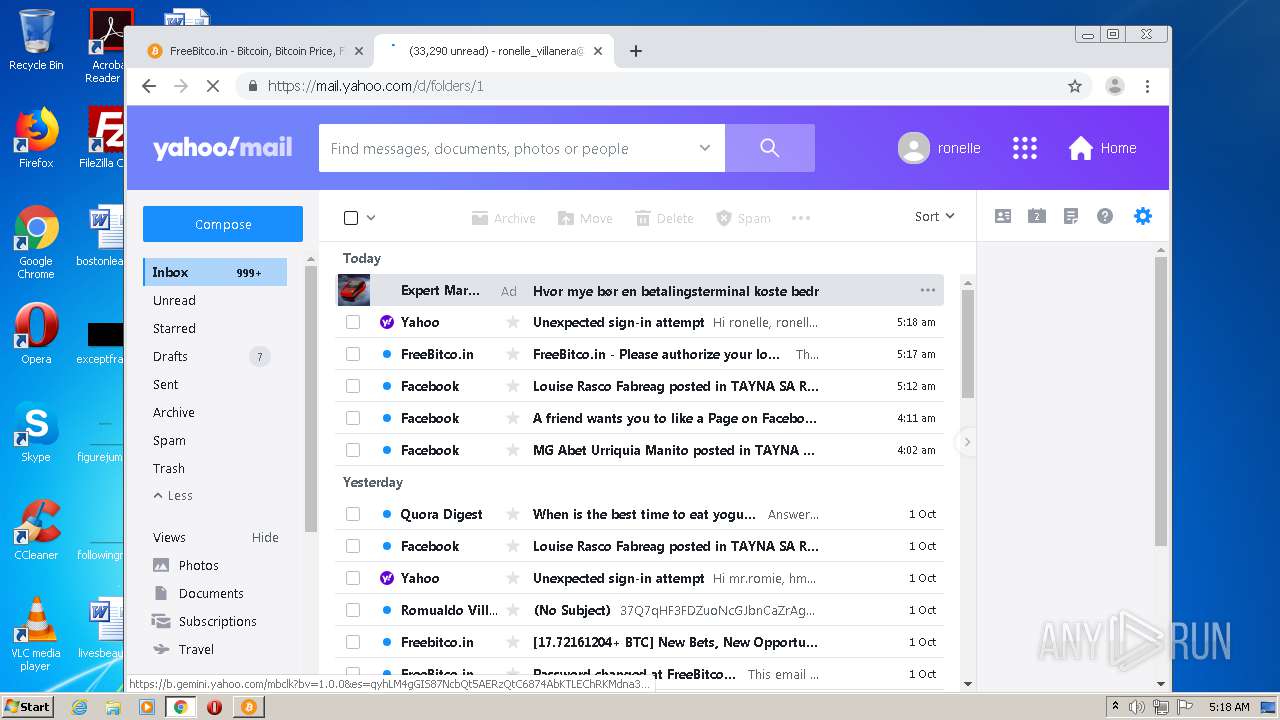Check the Yahoo 5:18 am message box

[353, 322]
